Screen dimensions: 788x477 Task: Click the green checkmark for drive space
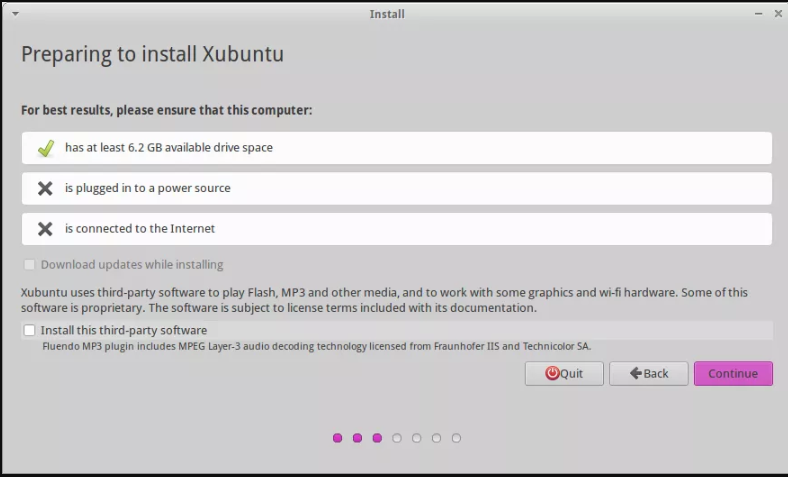[46, 148]
